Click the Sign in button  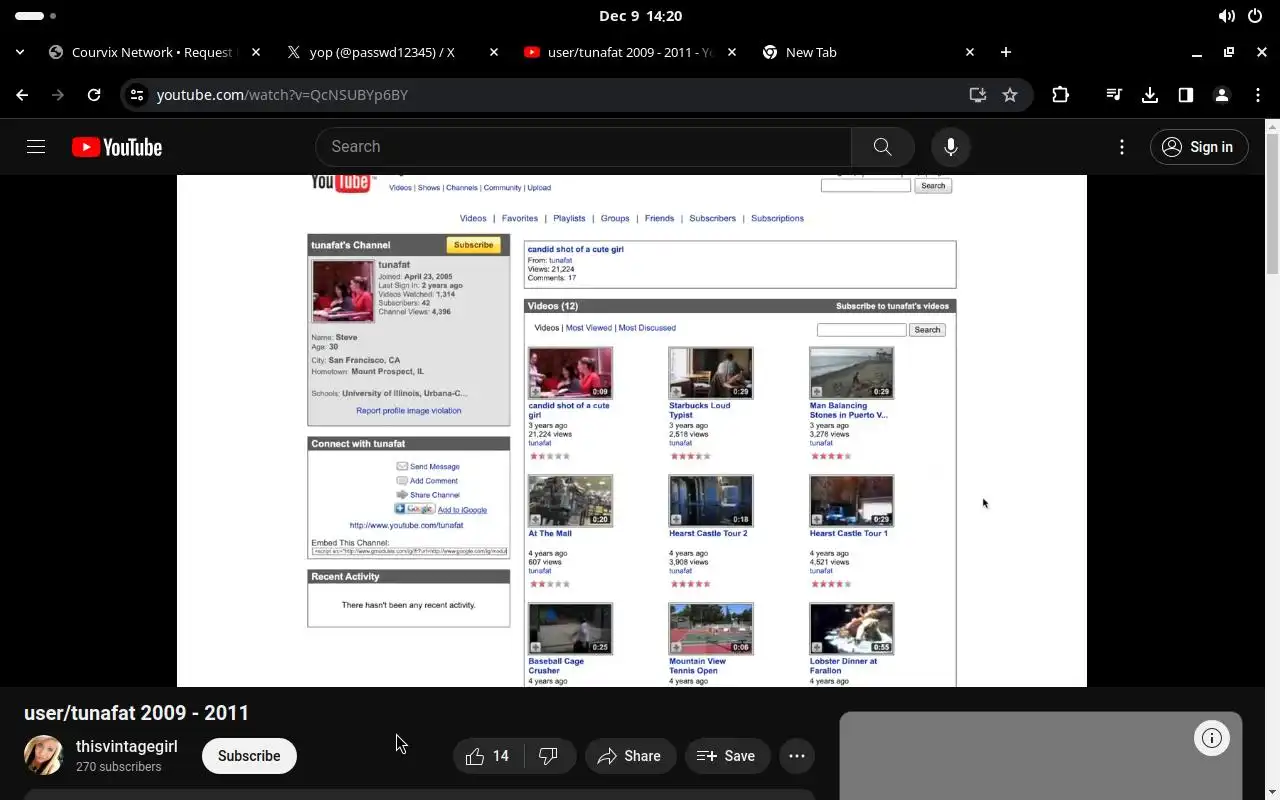[1199, 147]
